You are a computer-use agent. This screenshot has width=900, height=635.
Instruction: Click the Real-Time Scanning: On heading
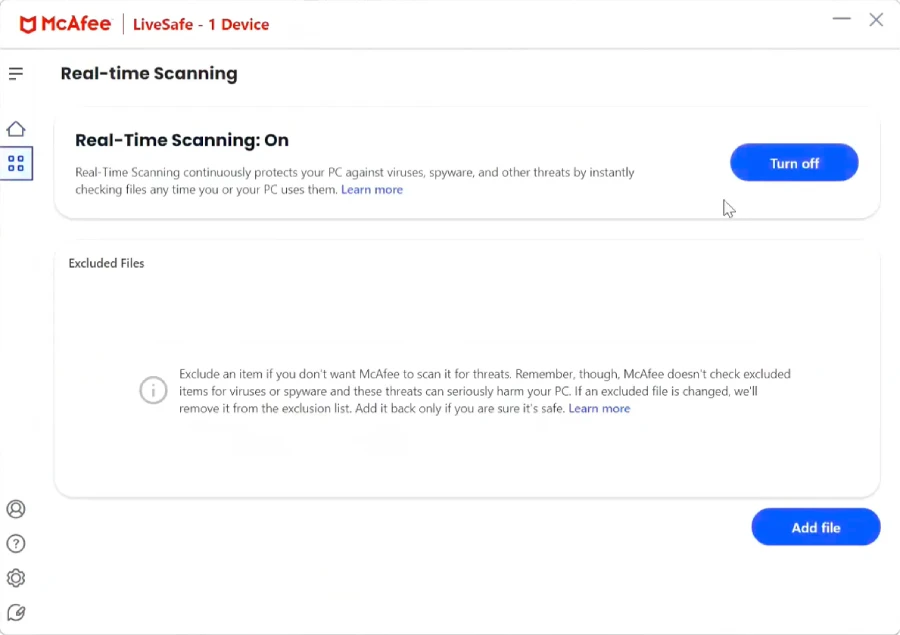[x=182, y=140]
